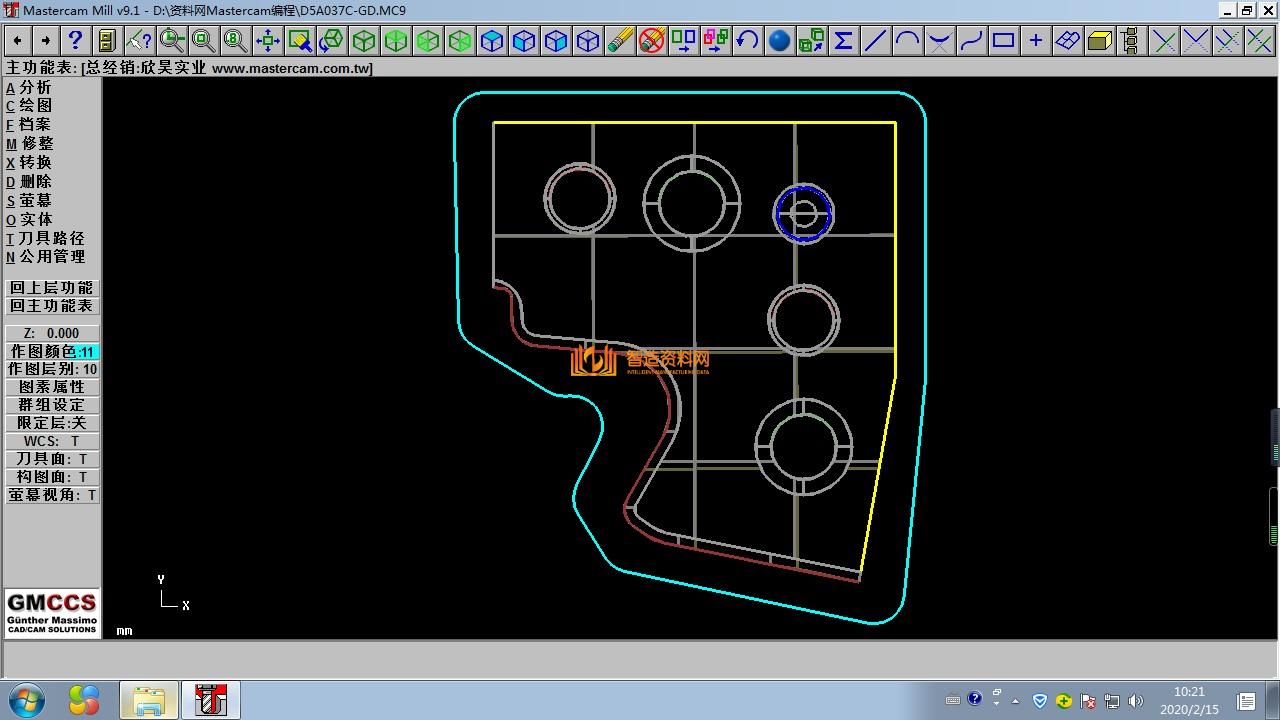Click the yellow pencil Delete icon
Viewport: 1280px width, 720px height.
(620, 40)
